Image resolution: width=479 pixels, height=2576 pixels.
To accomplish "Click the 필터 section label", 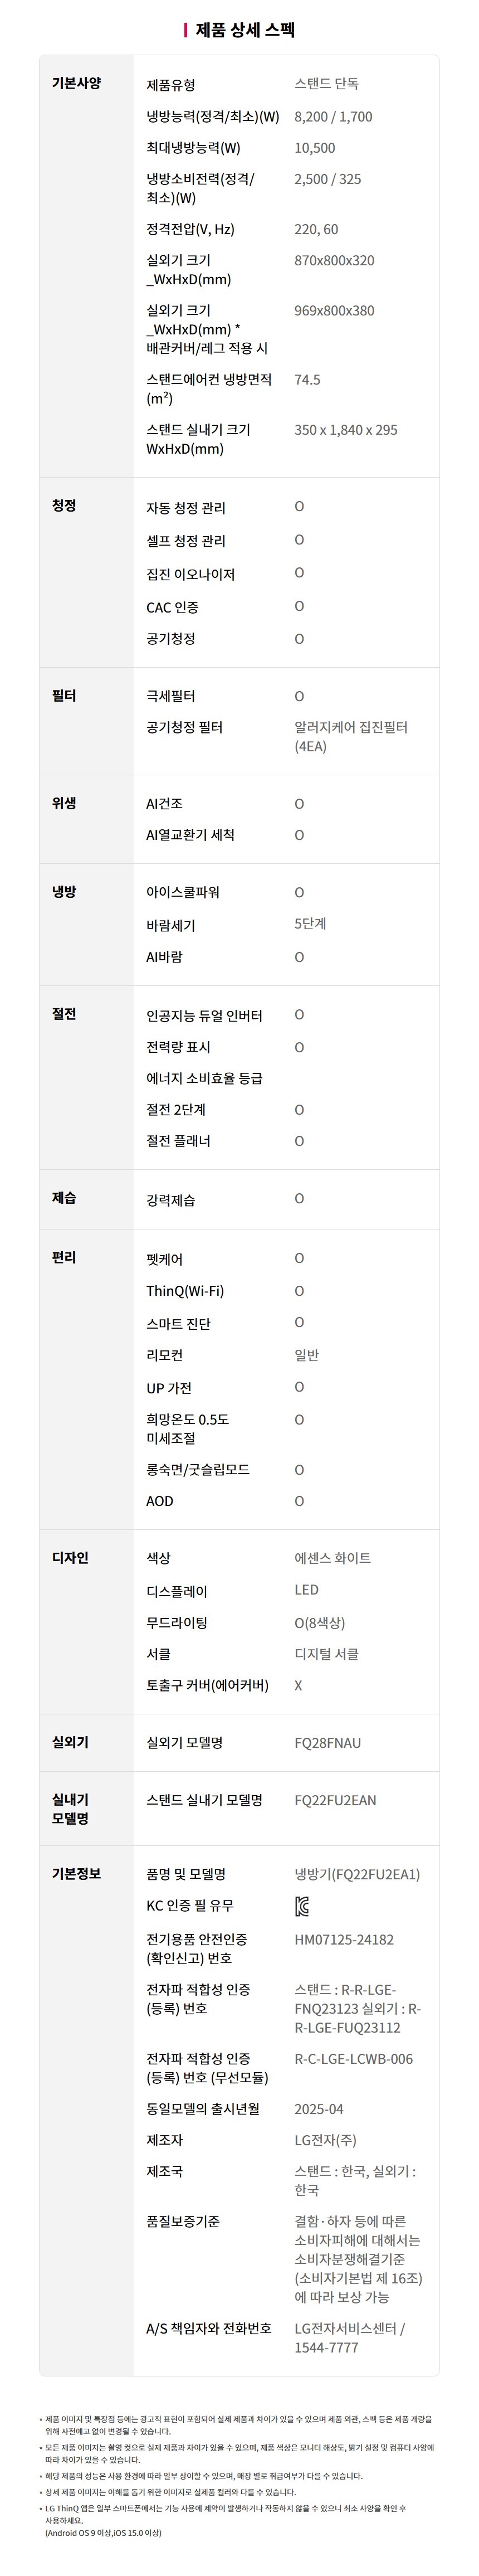I will coord(64,695).
